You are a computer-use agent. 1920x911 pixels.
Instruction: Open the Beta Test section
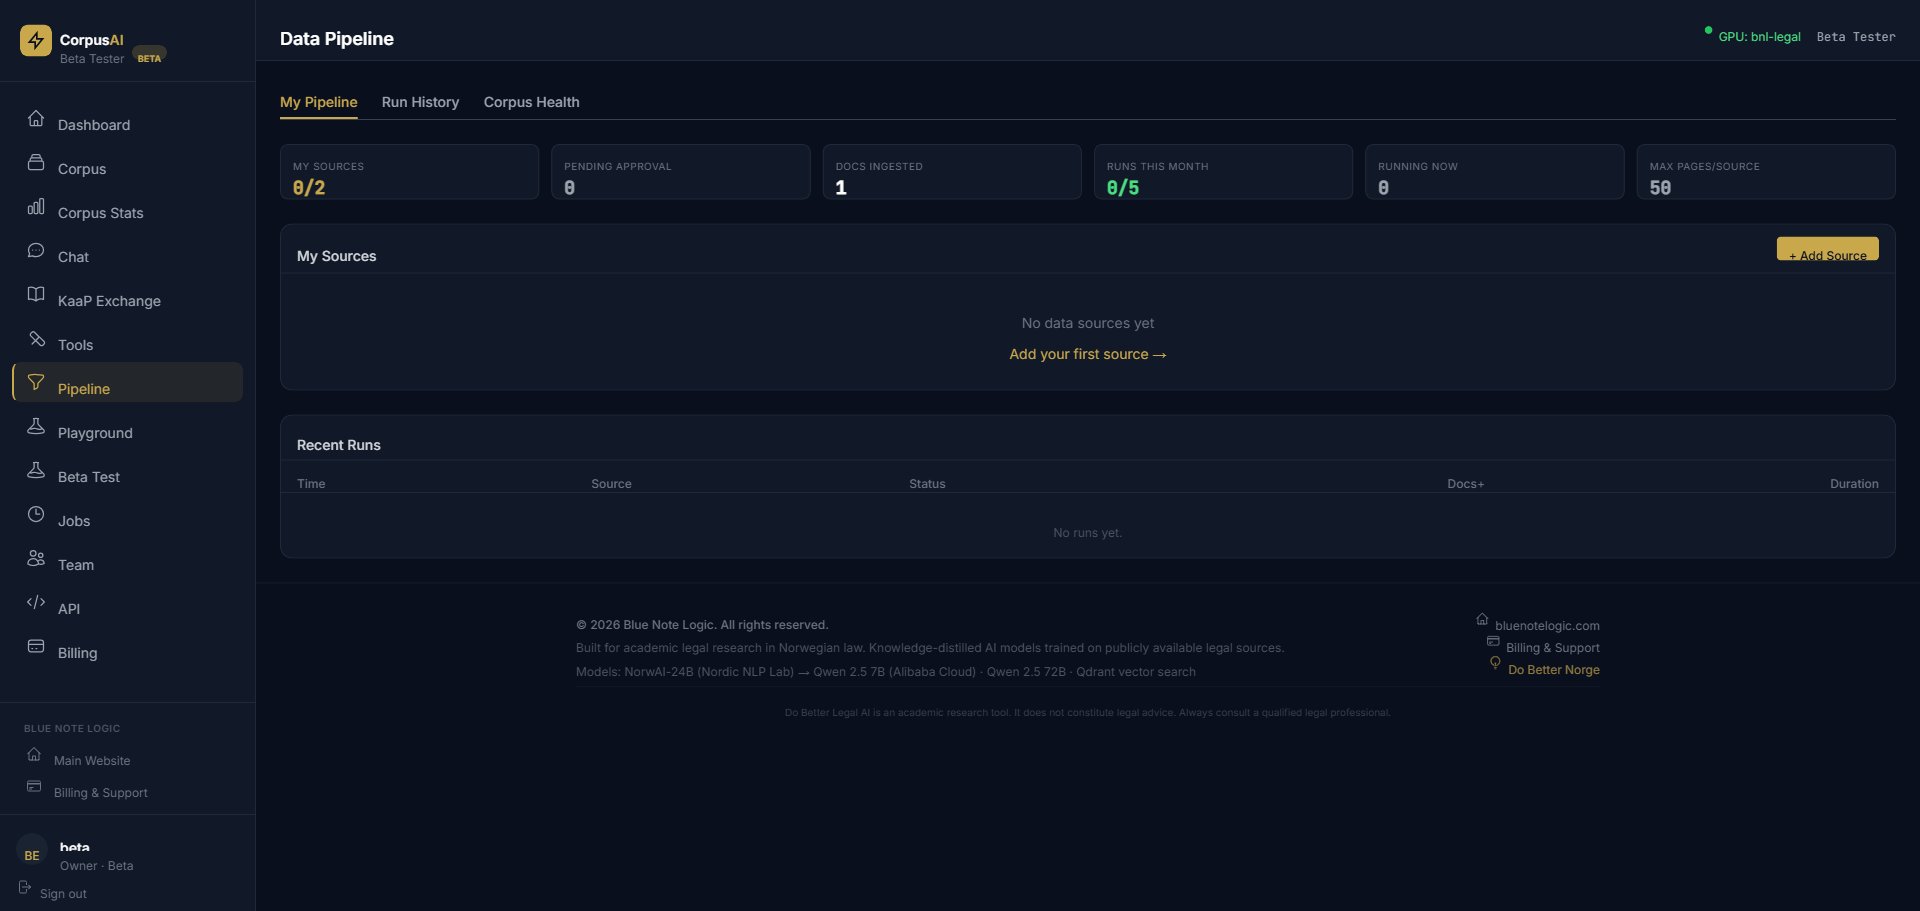88,476
